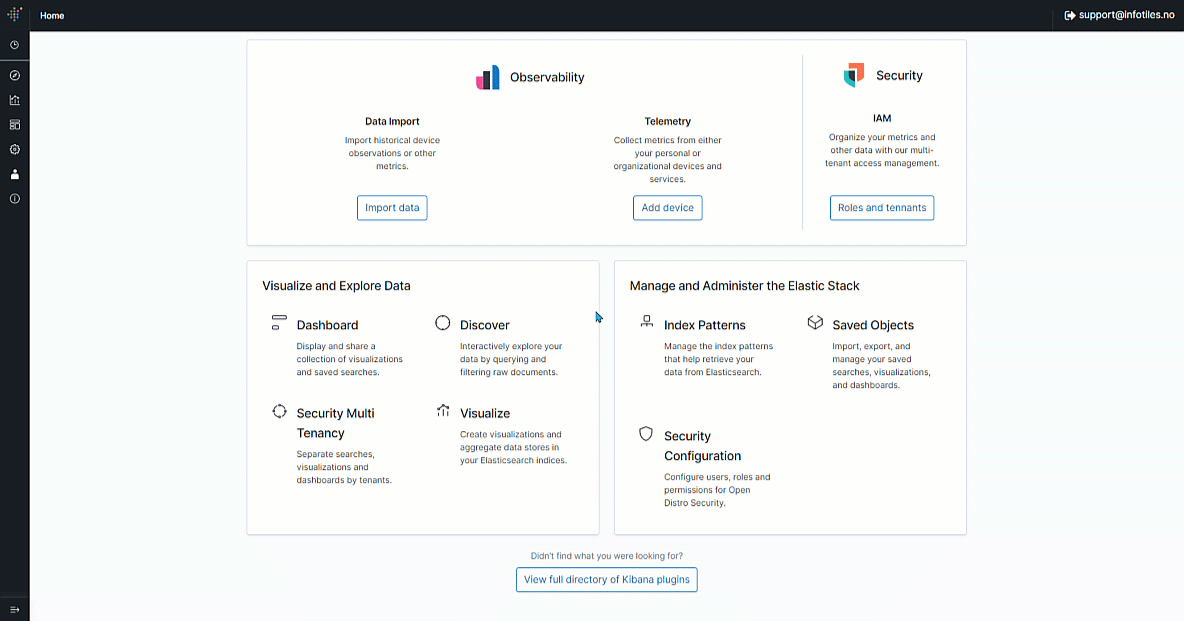Click 'Interactively explore your data' description

pyautogui.click(x=511, y=359)
